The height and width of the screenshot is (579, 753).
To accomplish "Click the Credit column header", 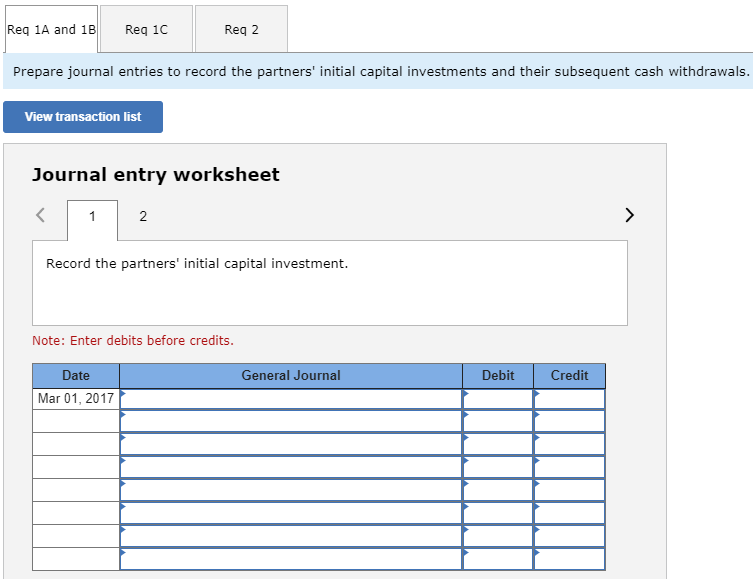I will tap(569, 376).
